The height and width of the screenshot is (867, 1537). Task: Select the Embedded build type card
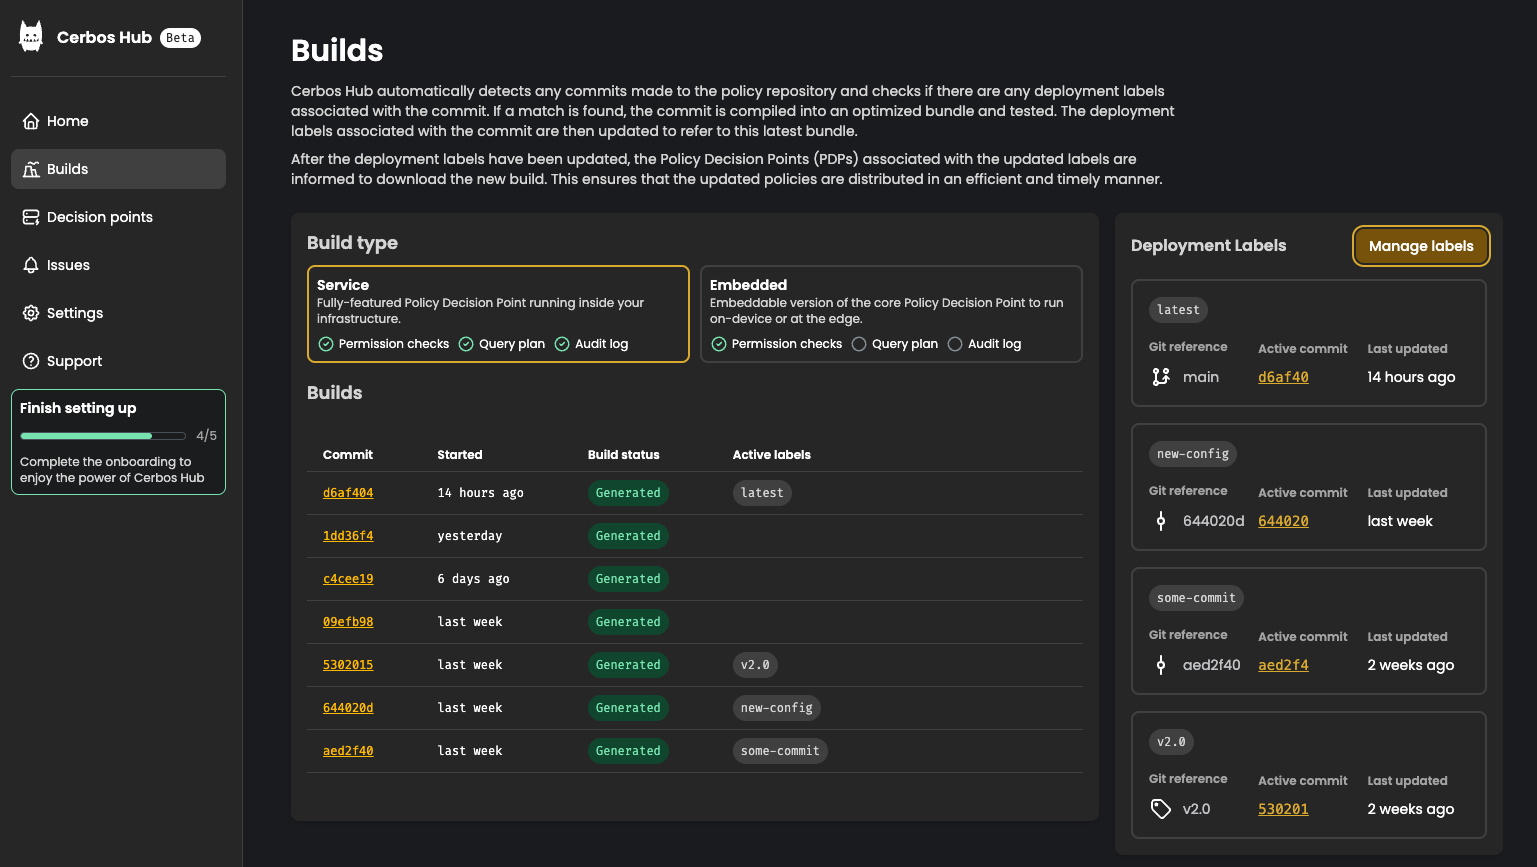(x=891, y=314)
